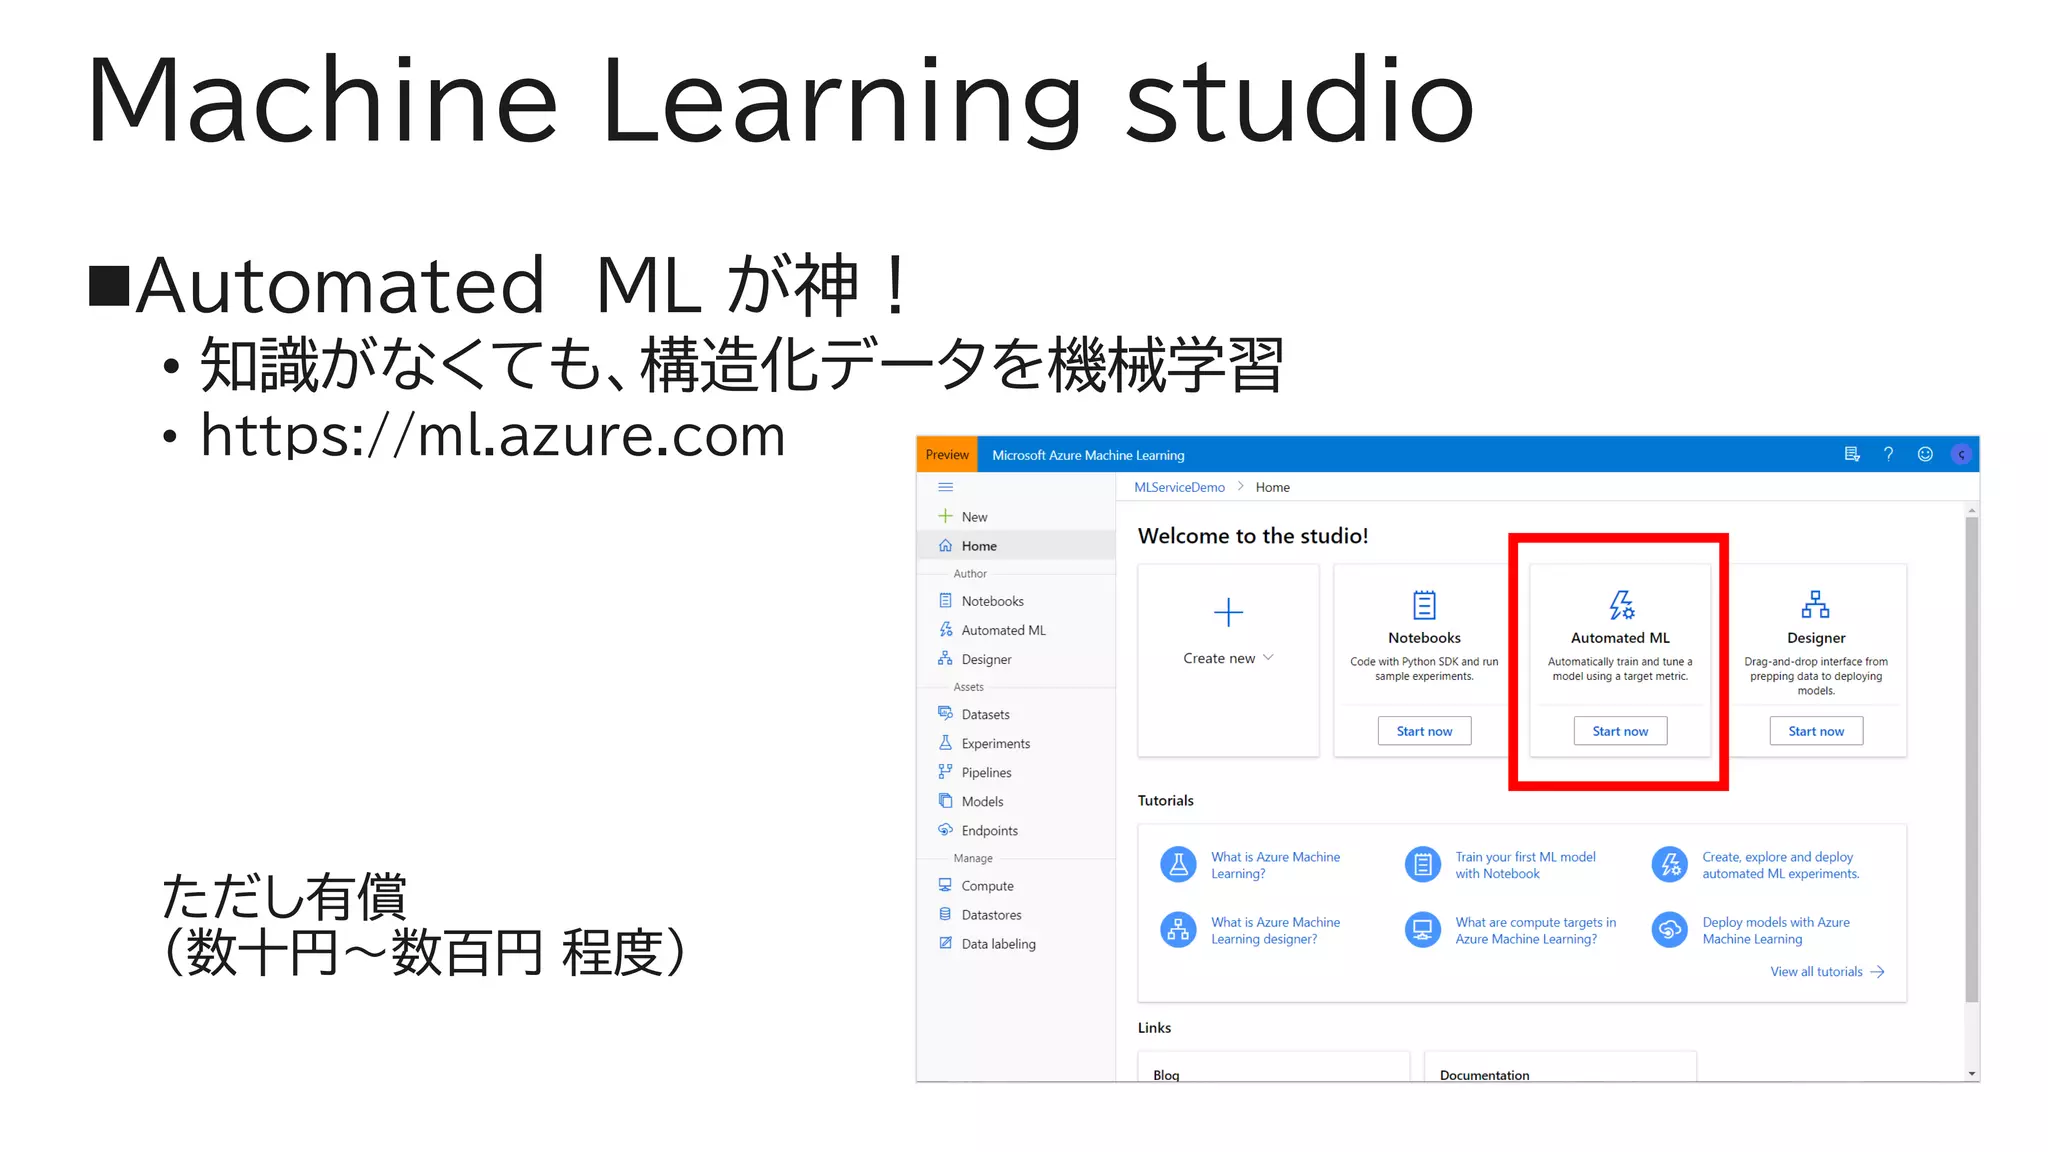
Task: Click the Designer icon in sidebar
Action: pyautogui.click(x=945, y=658)
